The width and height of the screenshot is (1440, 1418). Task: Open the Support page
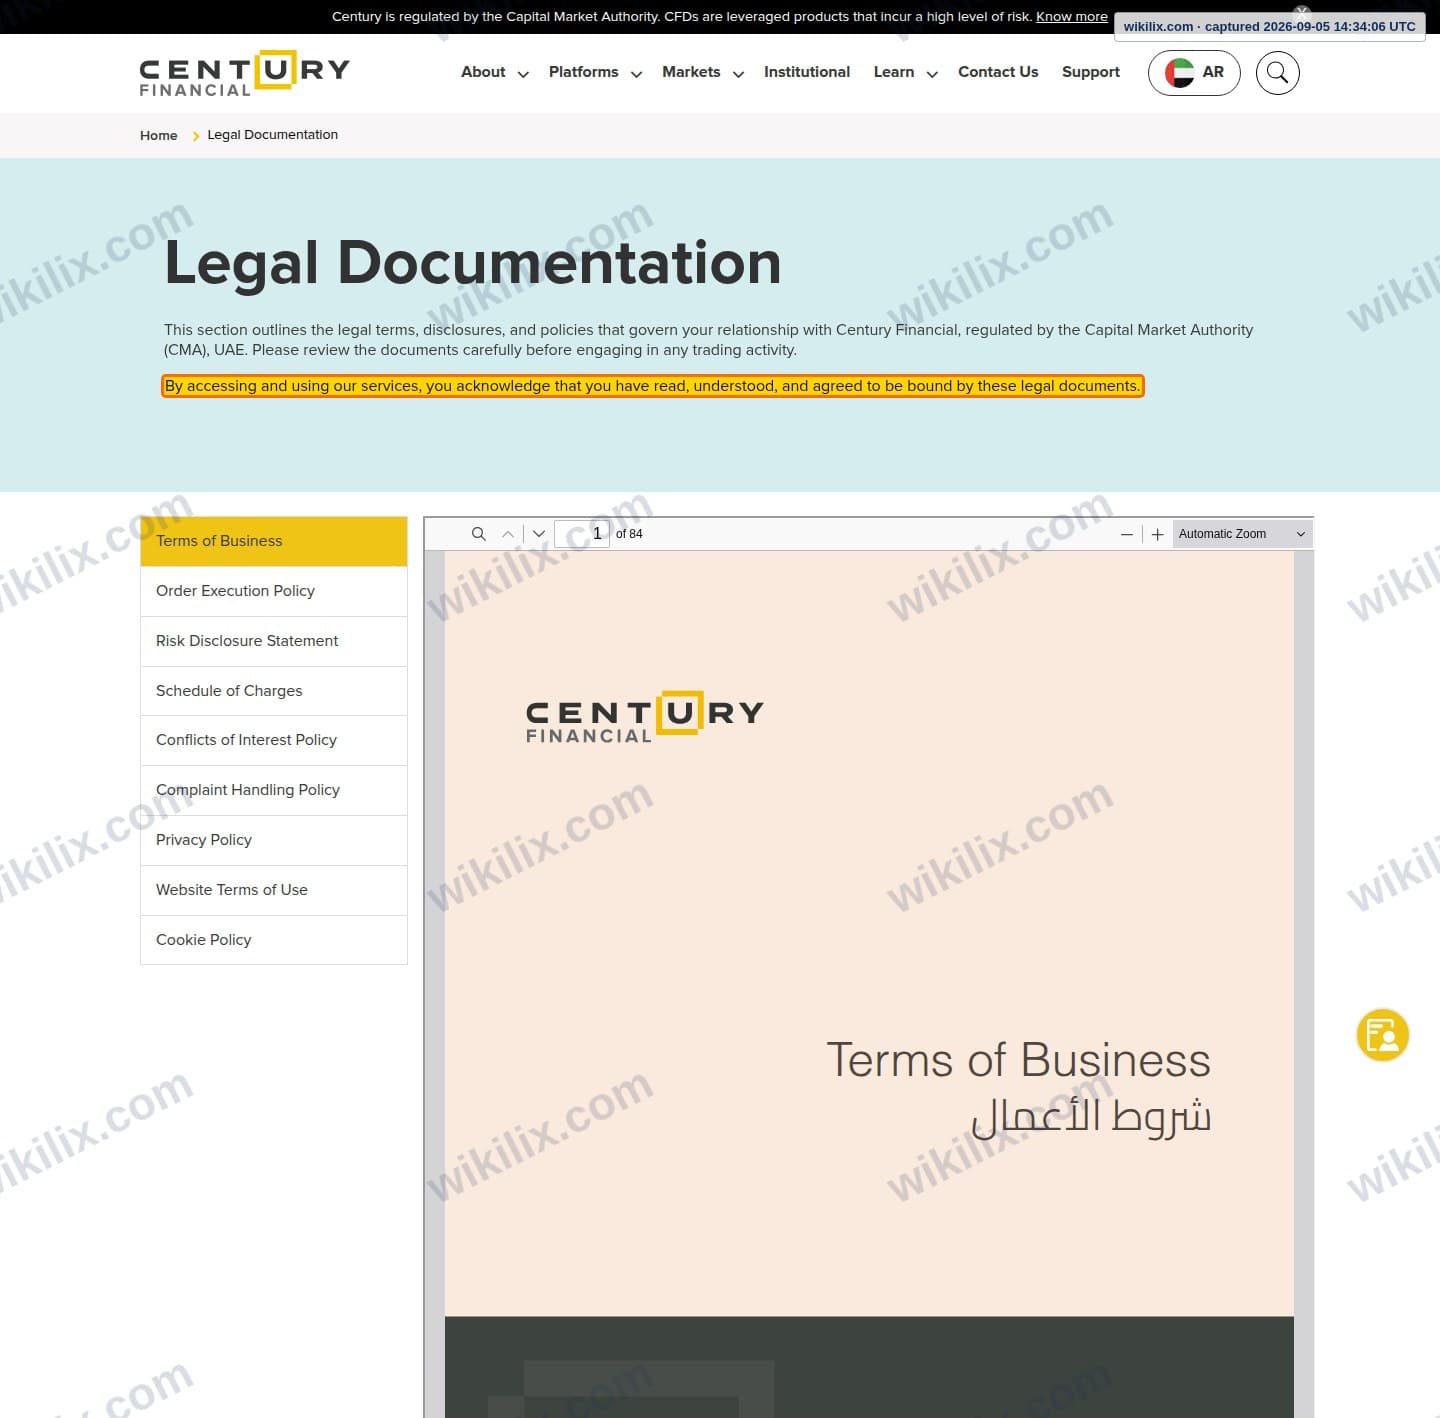click(1091, 72)
